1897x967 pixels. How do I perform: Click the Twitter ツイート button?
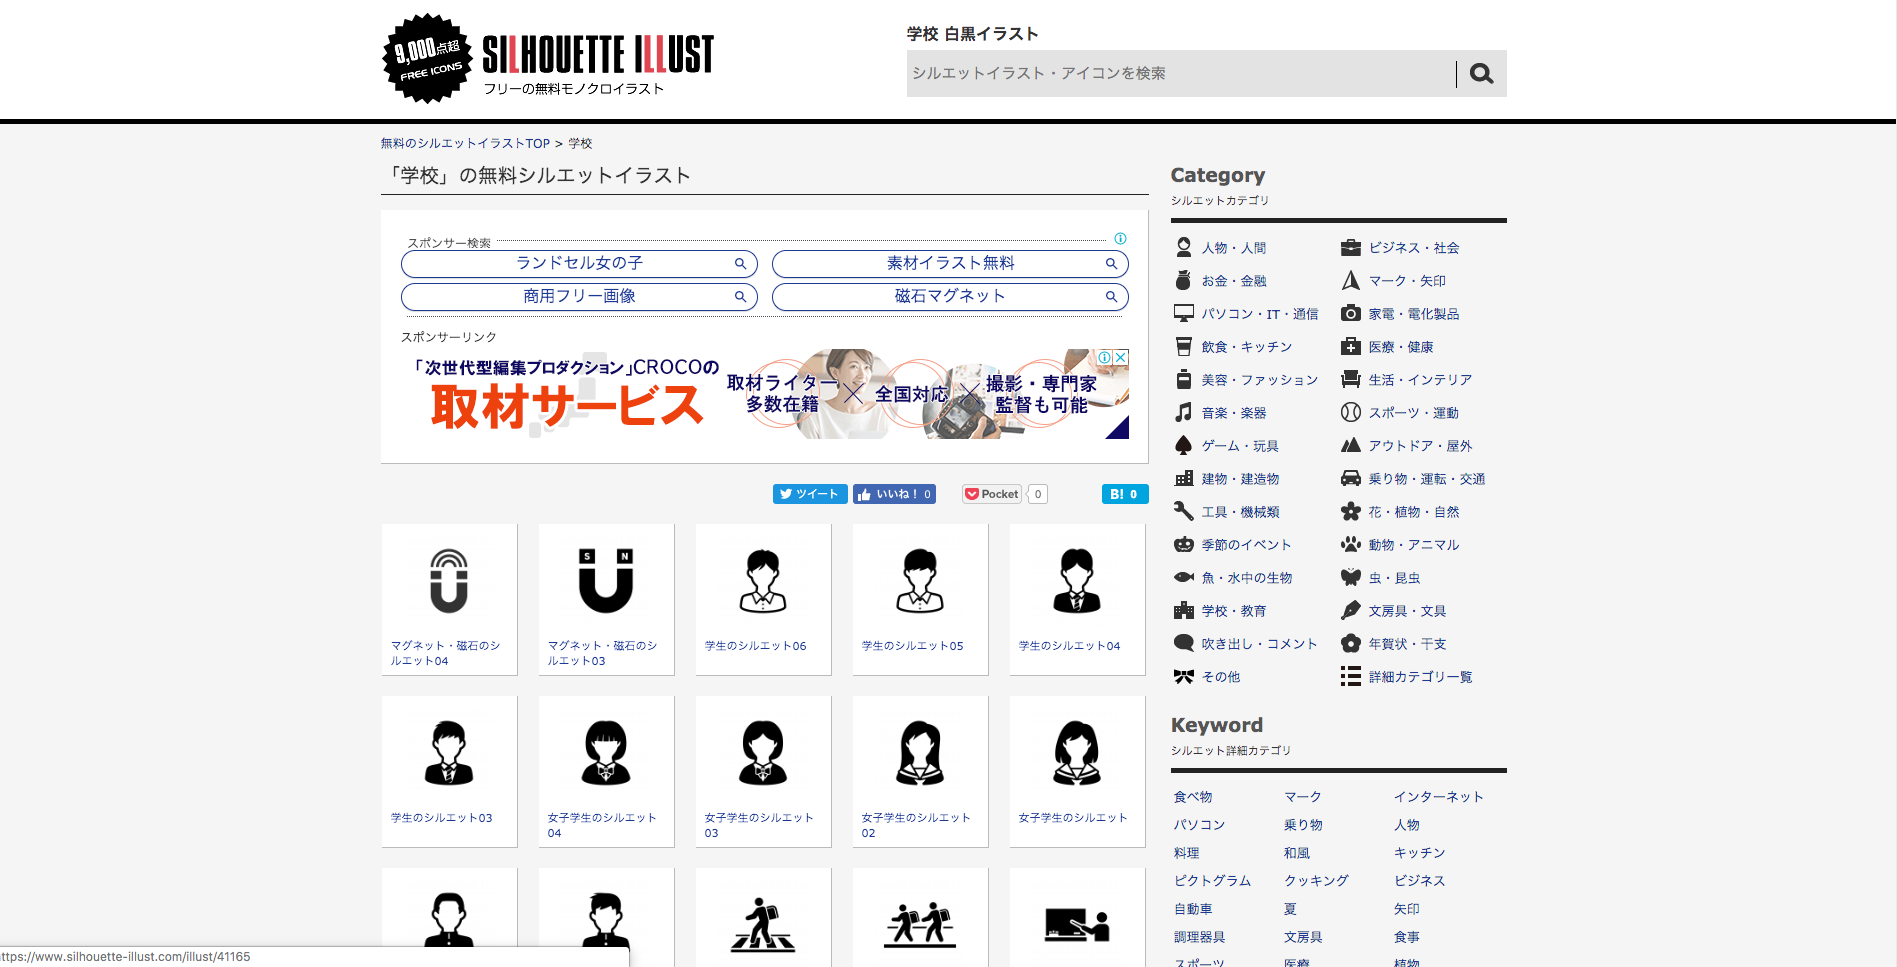810,494
